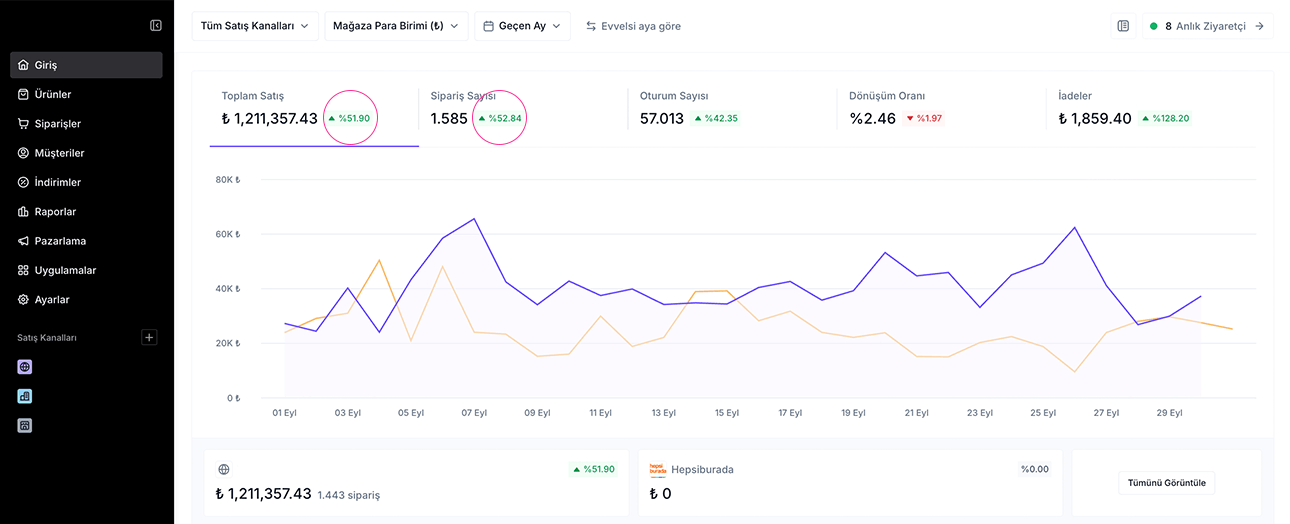This screenshot has width=1290, height=524.
Task: Click the 07 Eyl peak on chart
Action: tap(474, 219)
